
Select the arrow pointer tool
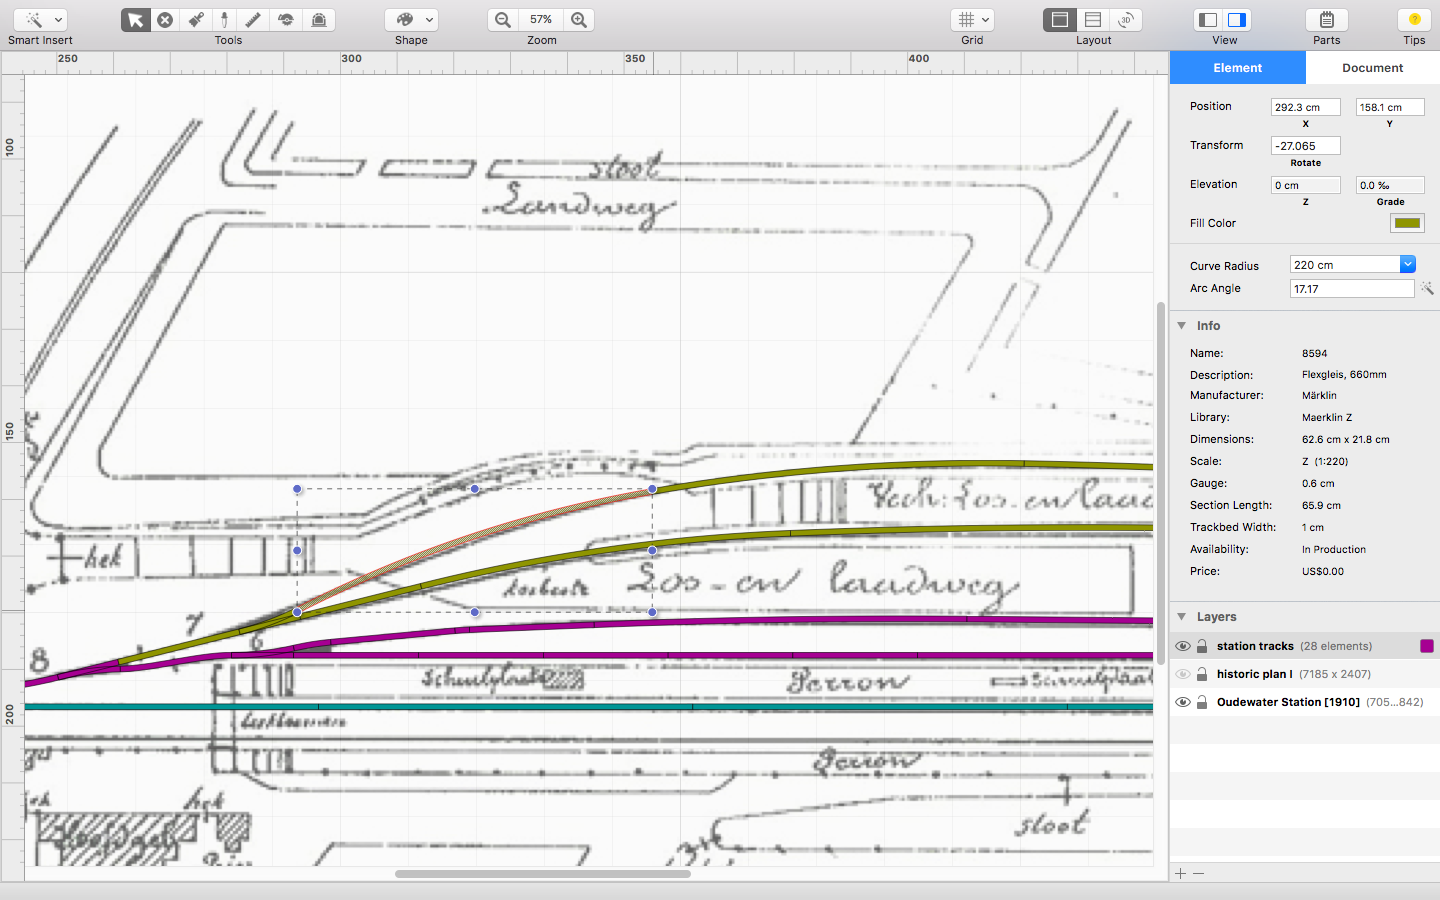[136, 20]
